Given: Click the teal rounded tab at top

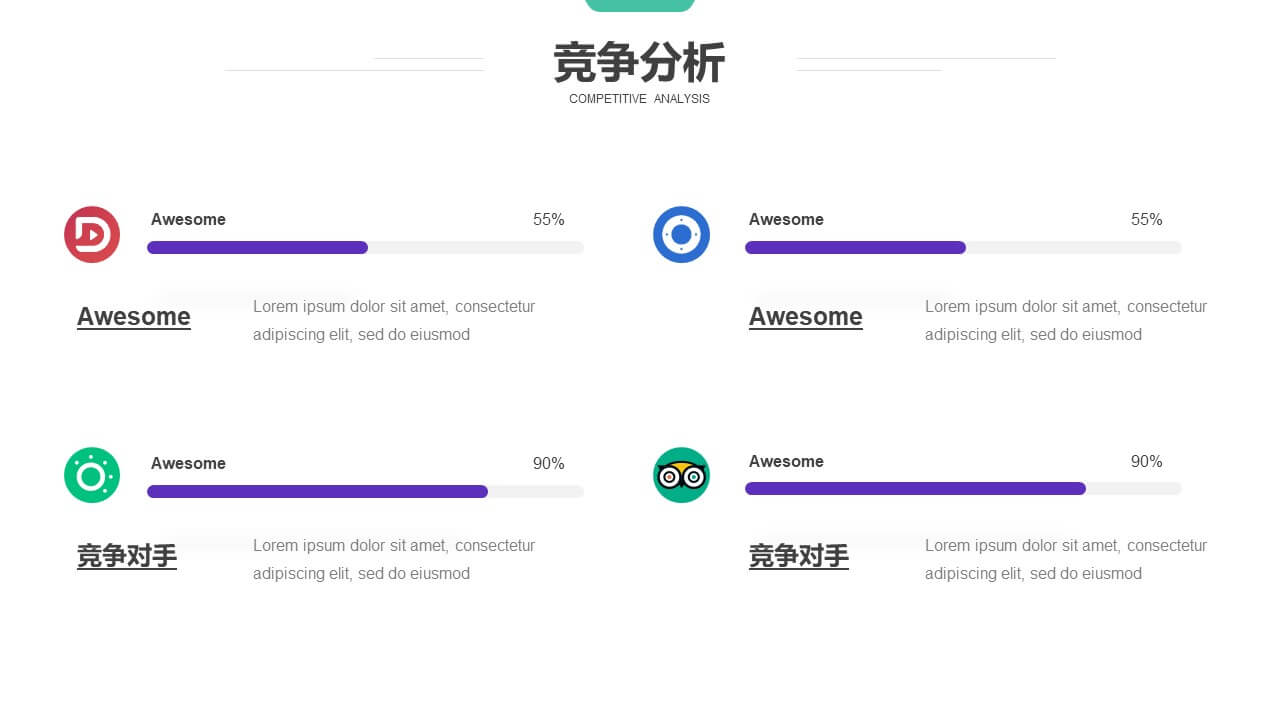Looking at the screenshot, I should pyautogui.click(x=640, y=5).
